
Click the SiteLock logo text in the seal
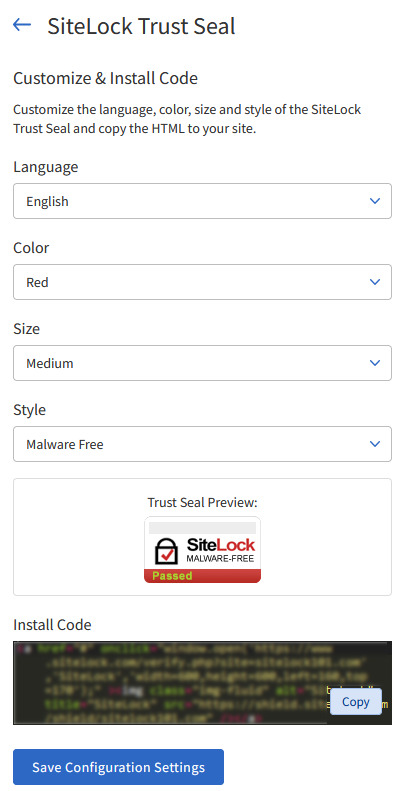tap(221, 545)
